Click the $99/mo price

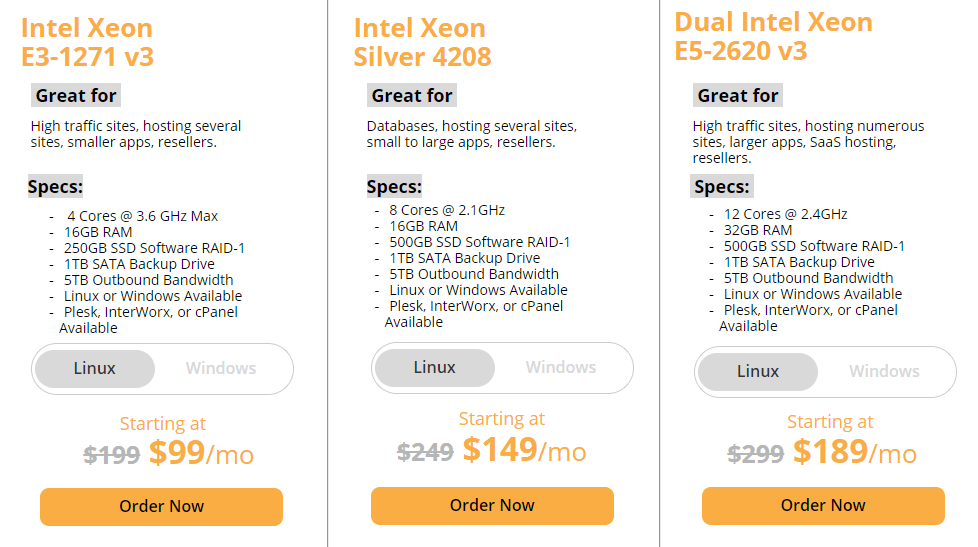tap(201, 454)
